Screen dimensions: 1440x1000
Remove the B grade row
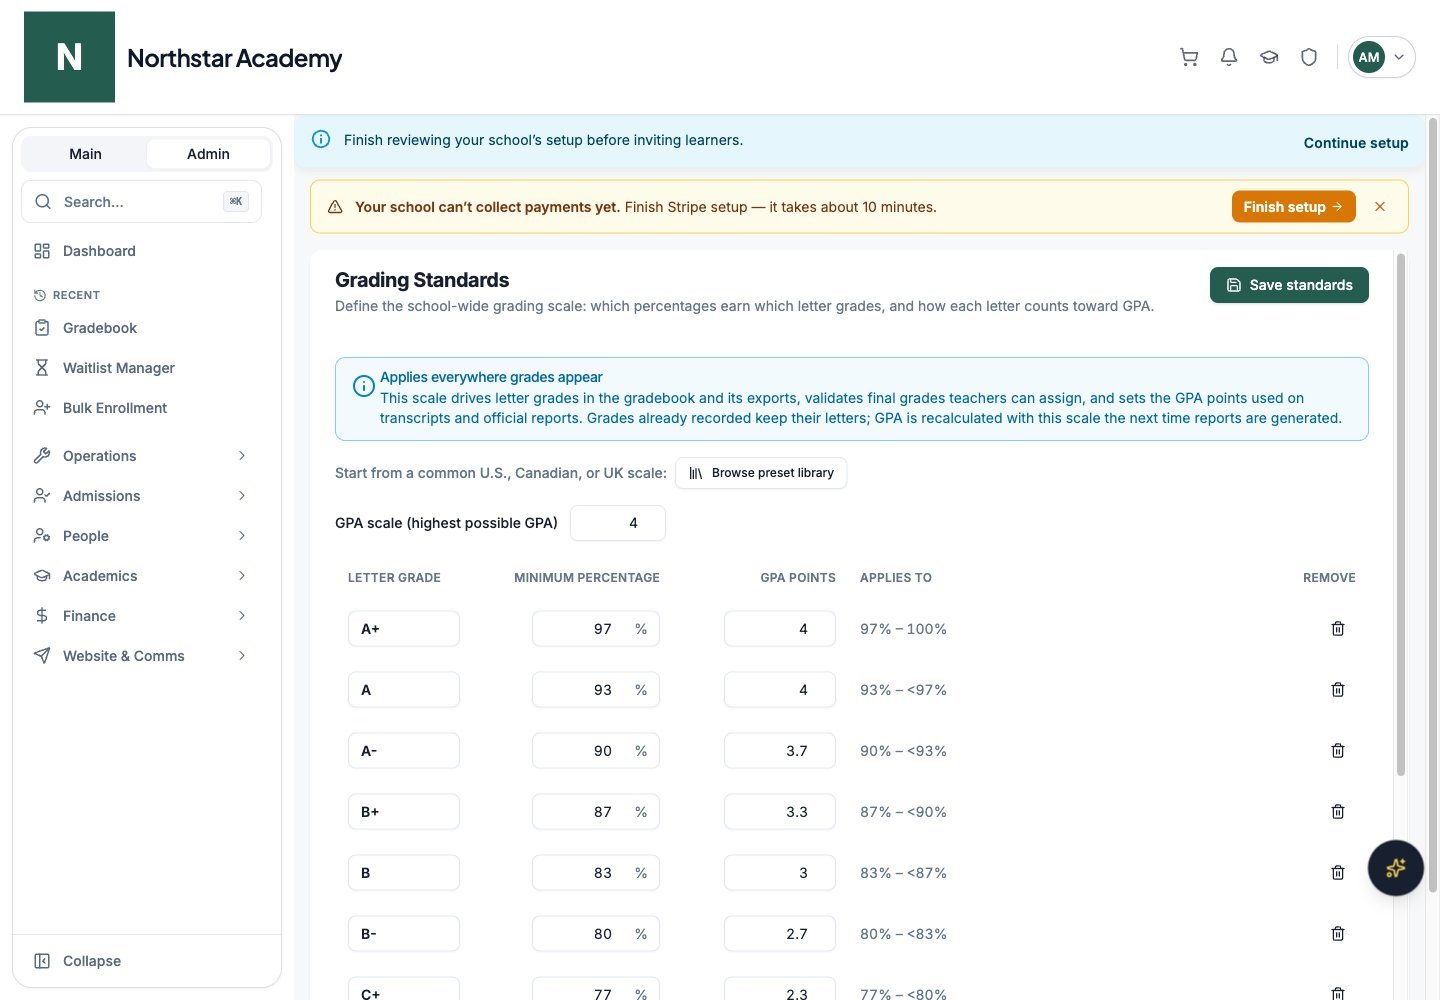(1338, 873)
